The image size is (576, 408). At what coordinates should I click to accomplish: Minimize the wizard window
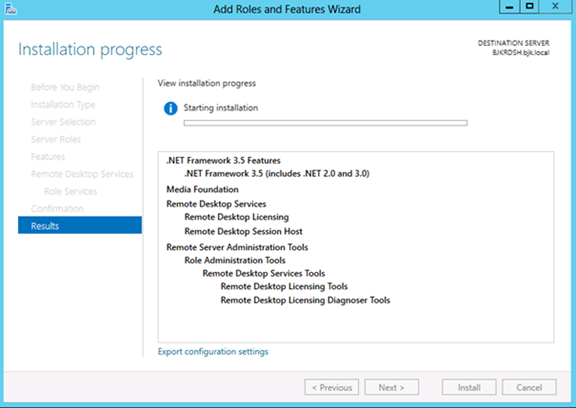509,7
